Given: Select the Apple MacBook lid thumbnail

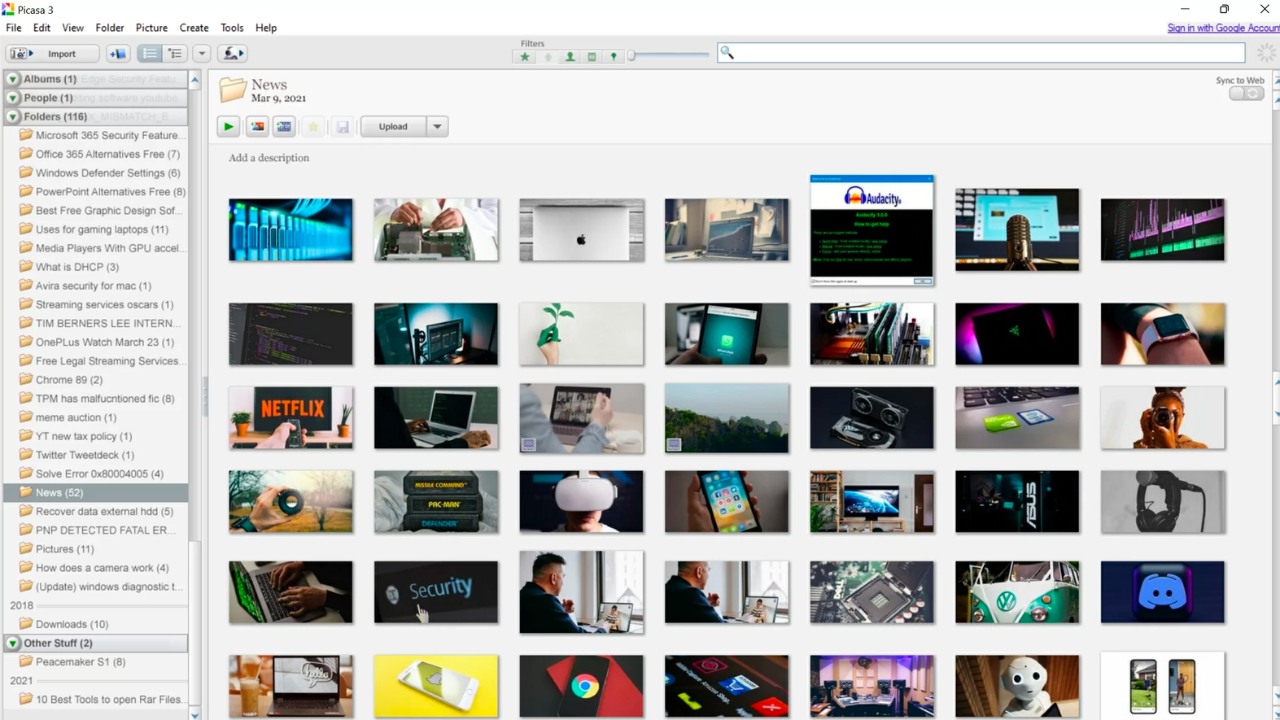Looking at the screenshot, I should [582, 230].
